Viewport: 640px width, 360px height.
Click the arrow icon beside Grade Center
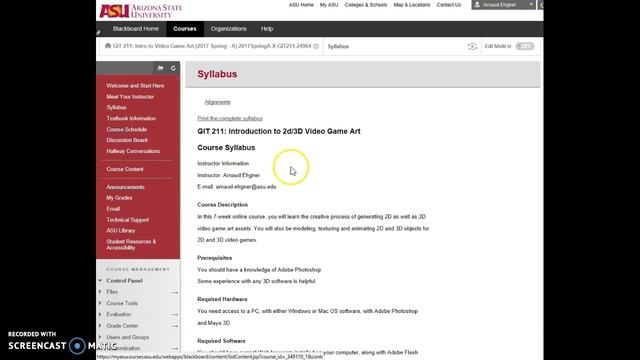pos(175,326)
